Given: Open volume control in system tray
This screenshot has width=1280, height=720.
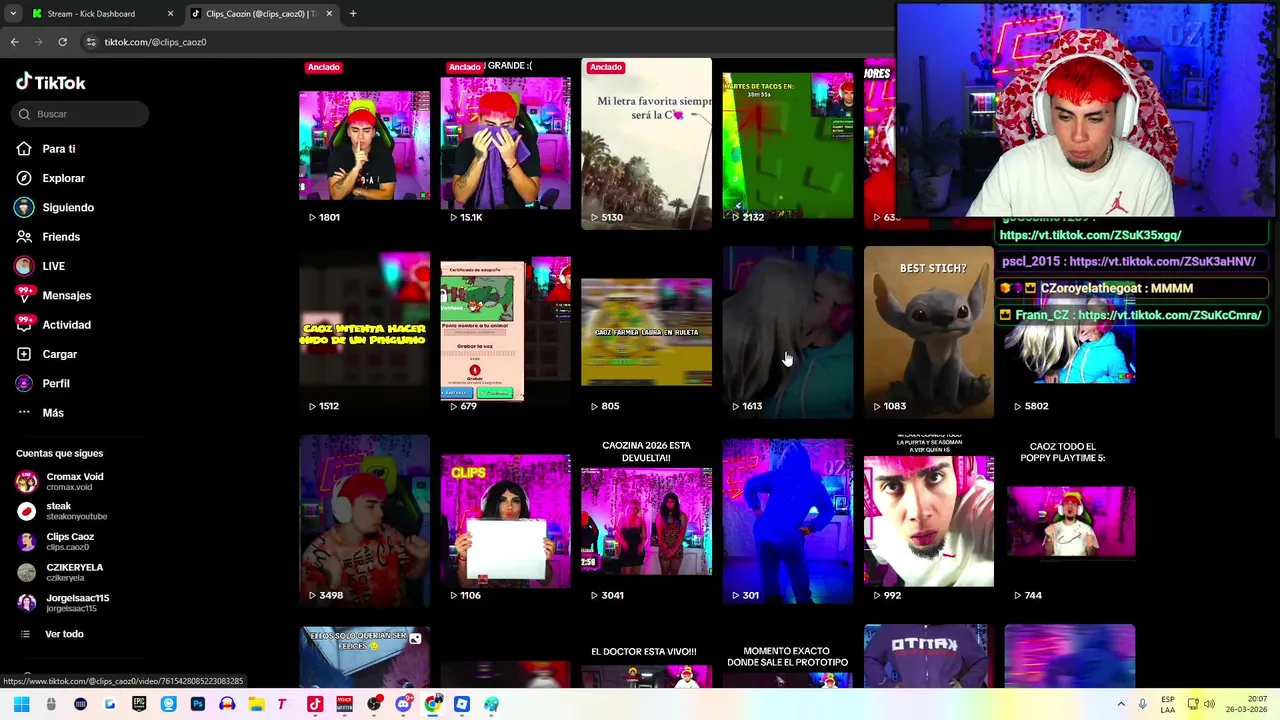Looking at the screenshot, I should click(1211, 704).
